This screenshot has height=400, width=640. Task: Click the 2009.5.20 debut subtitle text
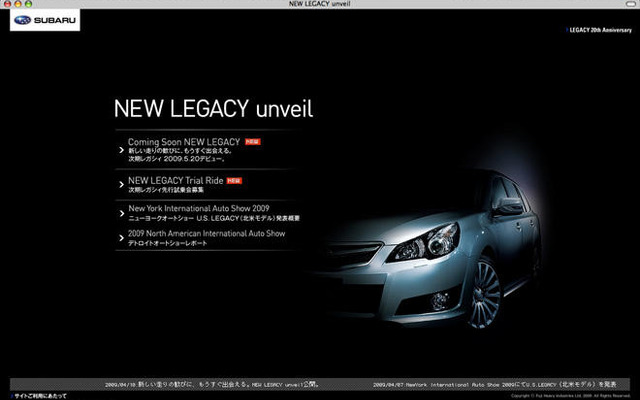176,159
